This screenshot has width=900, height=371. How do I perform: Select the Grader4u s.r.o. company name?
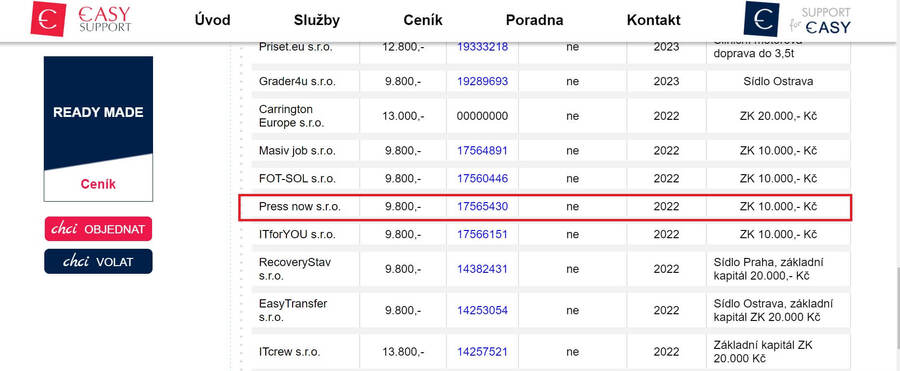297,82
